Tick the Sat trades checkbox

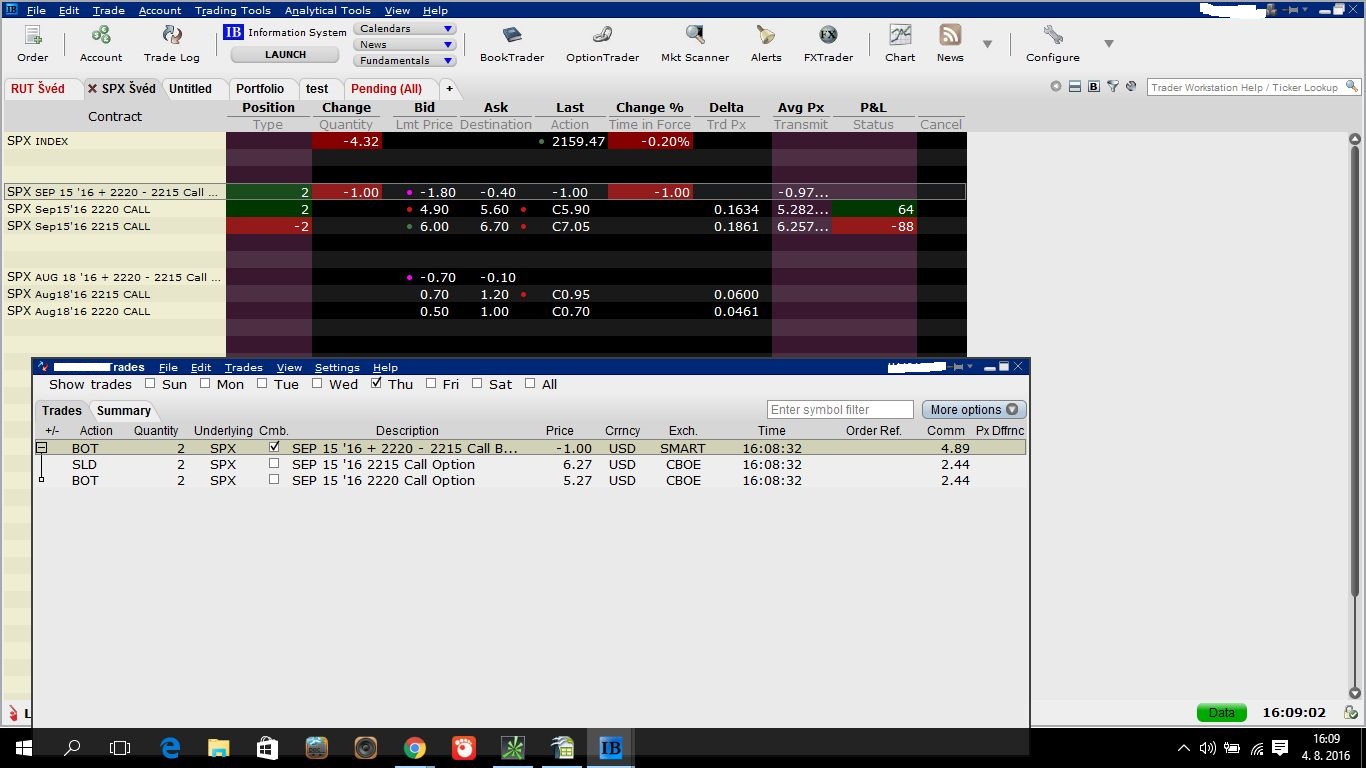point(477,383)
